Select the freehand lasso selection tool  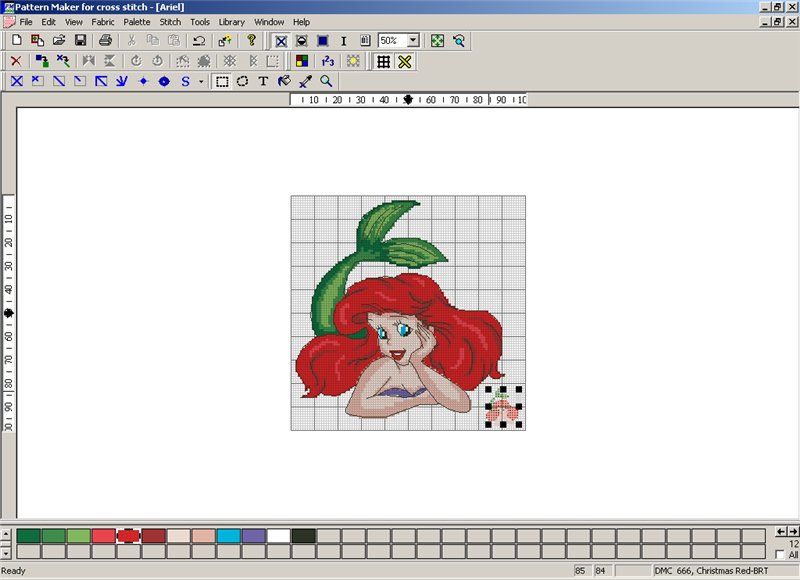pyautogui.click(x=242, y=81)
